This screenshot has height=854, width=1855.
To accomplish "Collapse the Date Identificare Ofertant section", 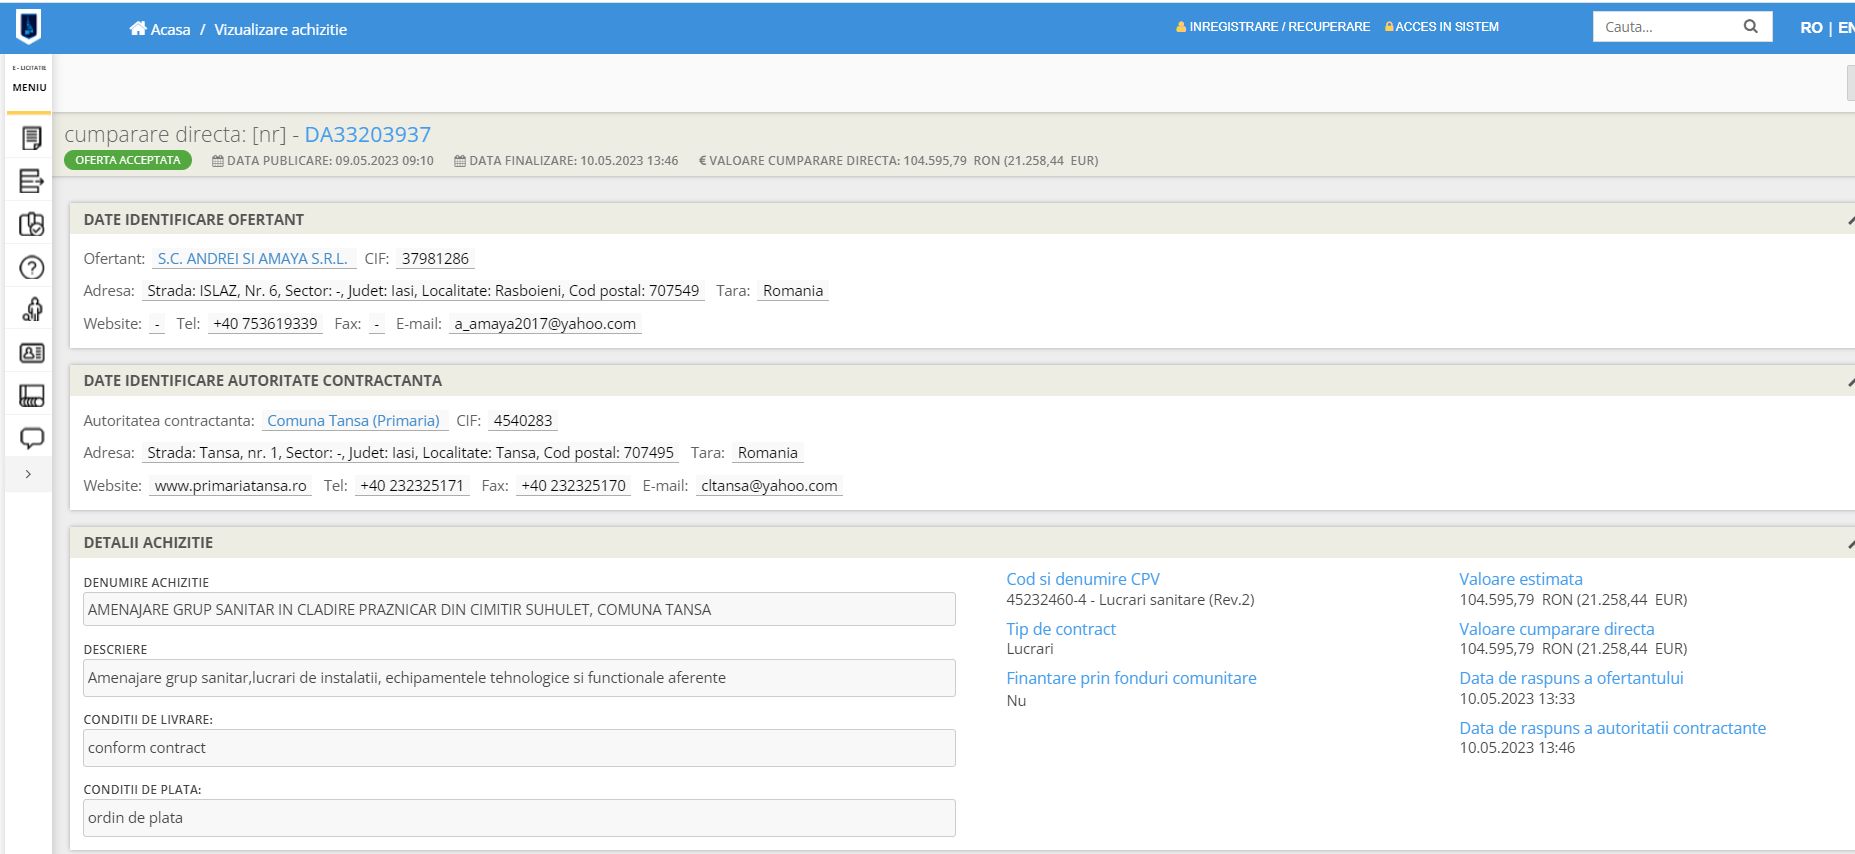I will (x=1849, y=220).
